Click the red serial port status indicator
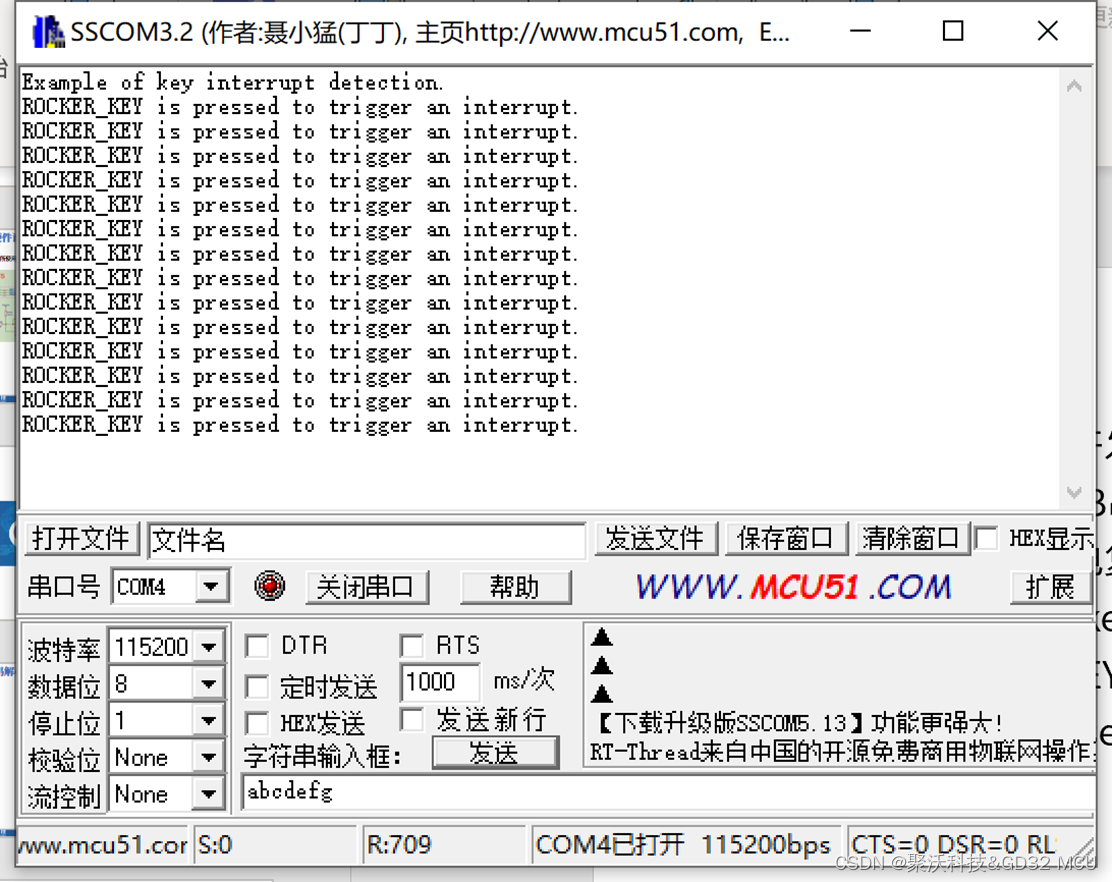1112x882 pixels. click(269, 586)
